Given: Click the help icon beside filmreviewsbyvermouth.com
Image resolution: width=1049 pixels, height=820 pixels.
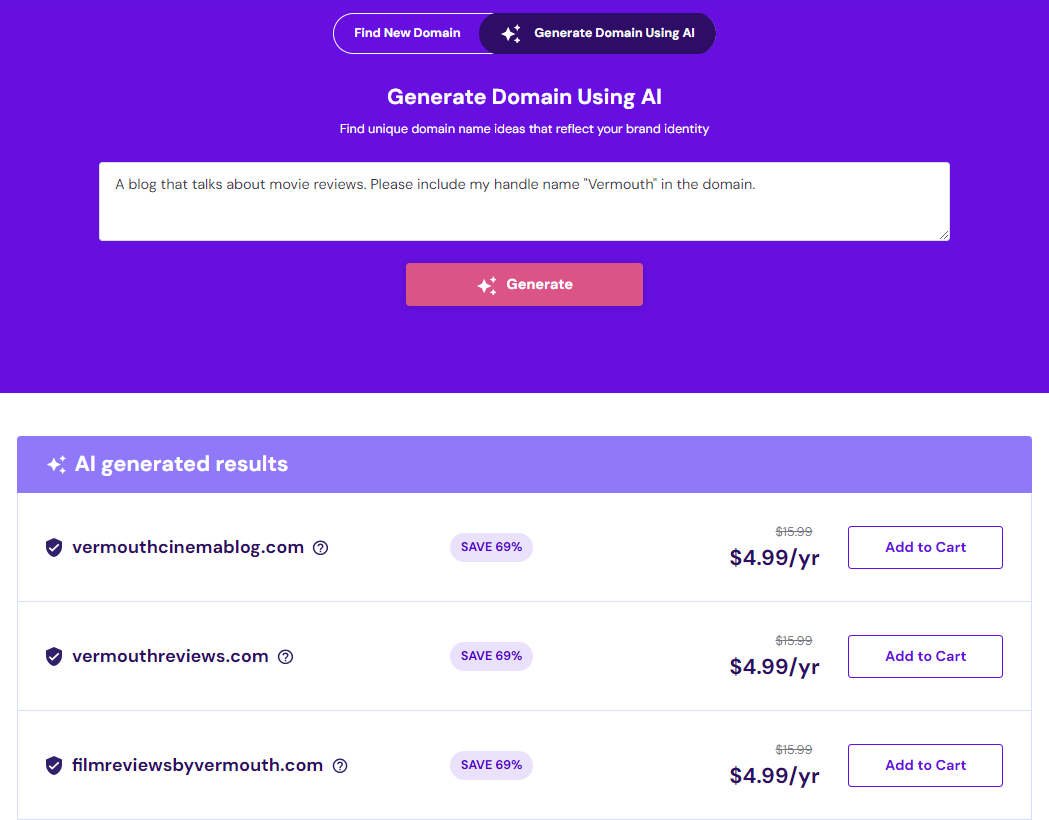Looking at the screenshot, I should pos(340,766).
